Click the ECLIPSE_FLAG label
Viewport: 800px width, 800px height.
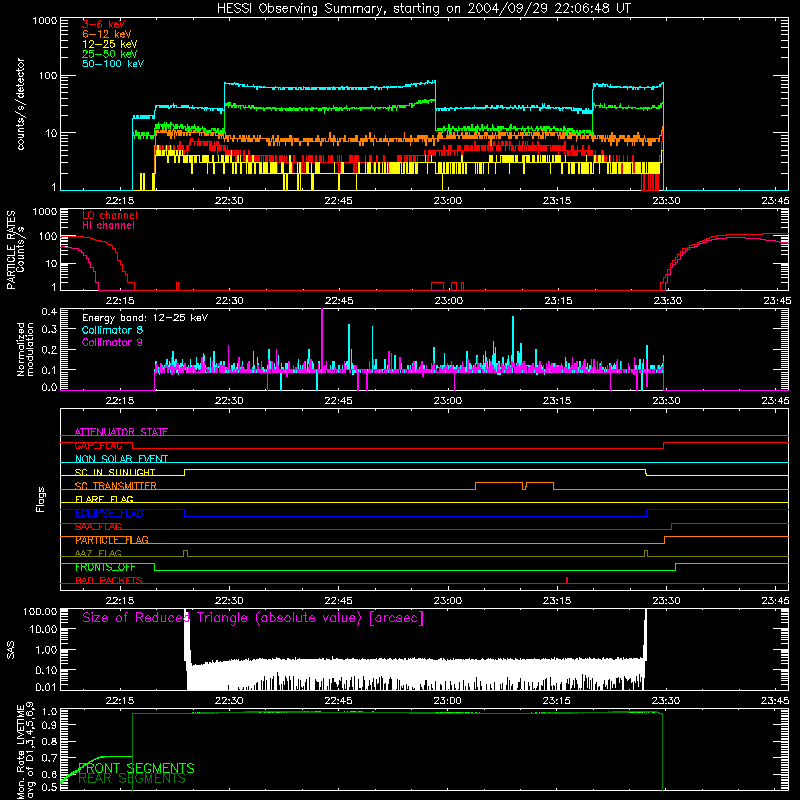(x=109, y=513)
